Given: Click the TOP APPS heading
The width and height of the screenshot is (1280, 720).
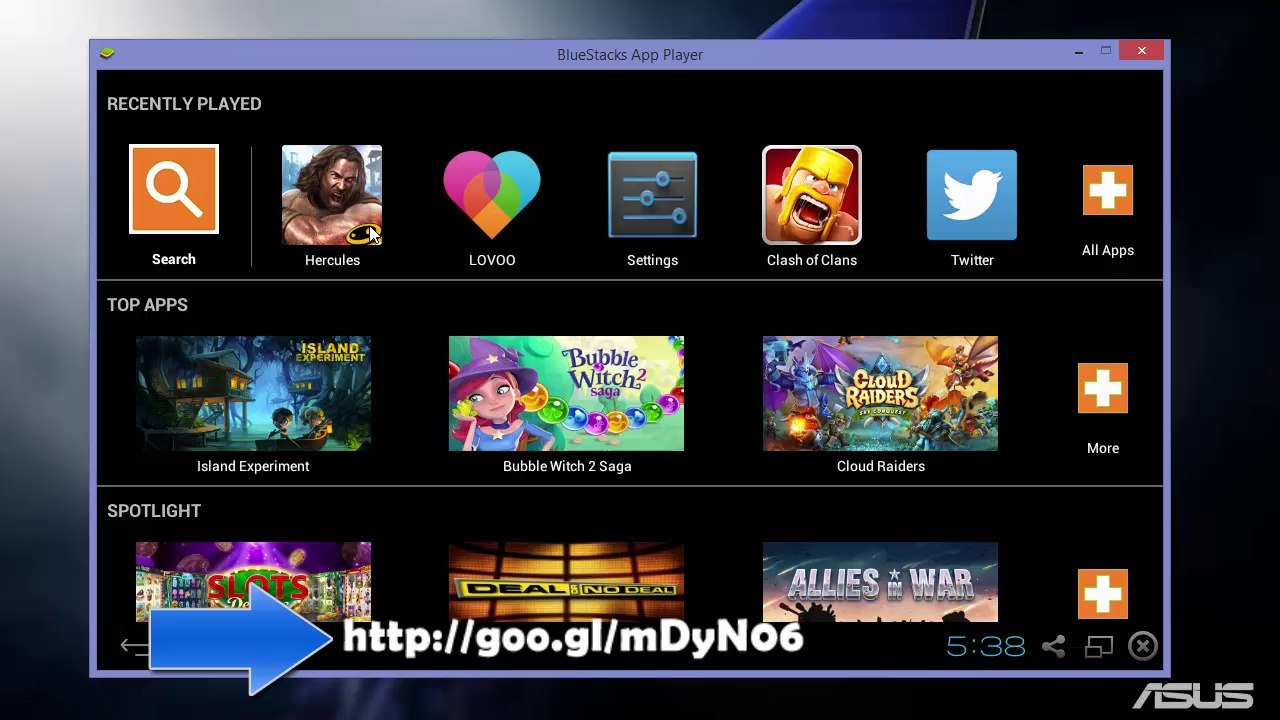Looking at the screenshot, I should point(147,305).
